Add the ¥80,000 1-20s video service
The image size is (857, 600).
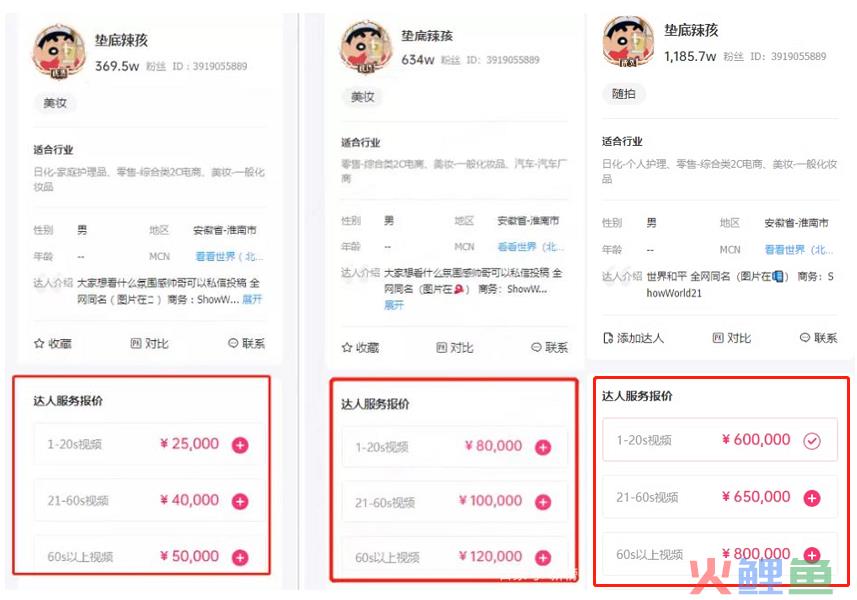click(x=543, y=448)
